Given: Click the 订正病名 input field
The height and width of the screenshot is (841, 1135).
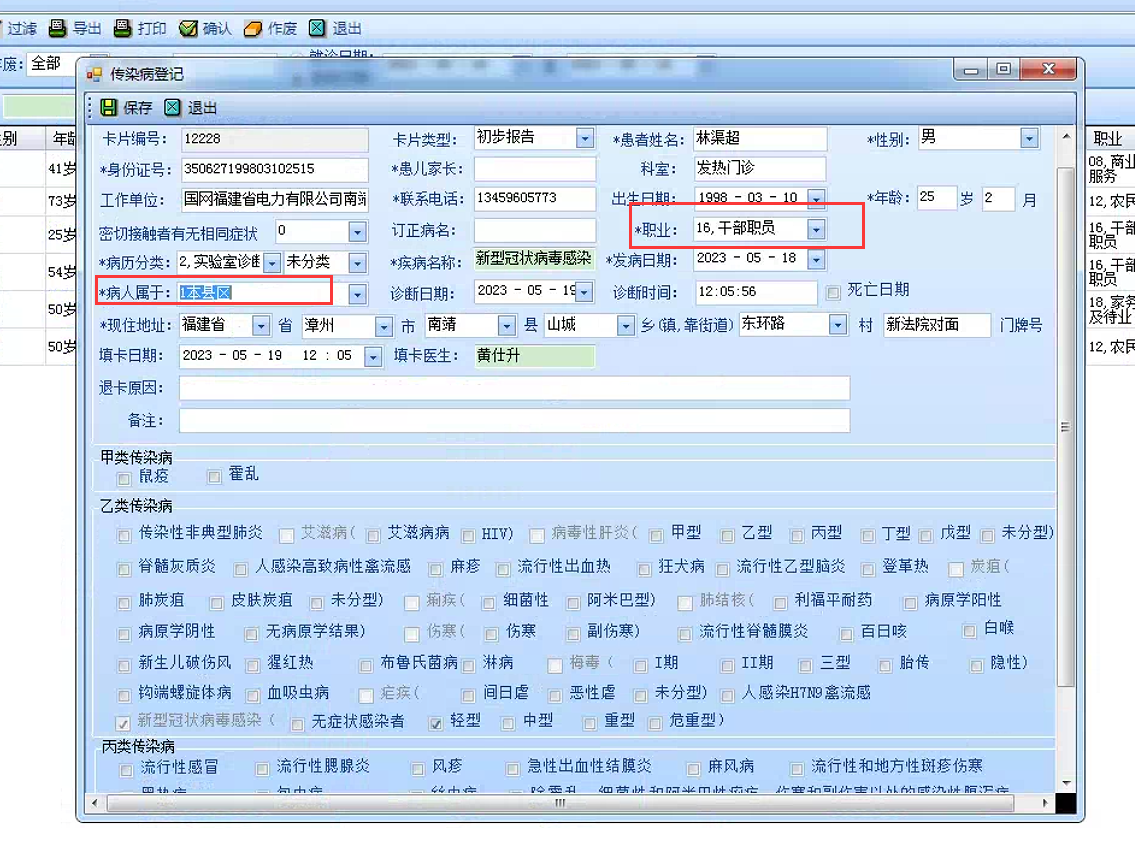Looking at the screenshot, I should tap(534, 231).
